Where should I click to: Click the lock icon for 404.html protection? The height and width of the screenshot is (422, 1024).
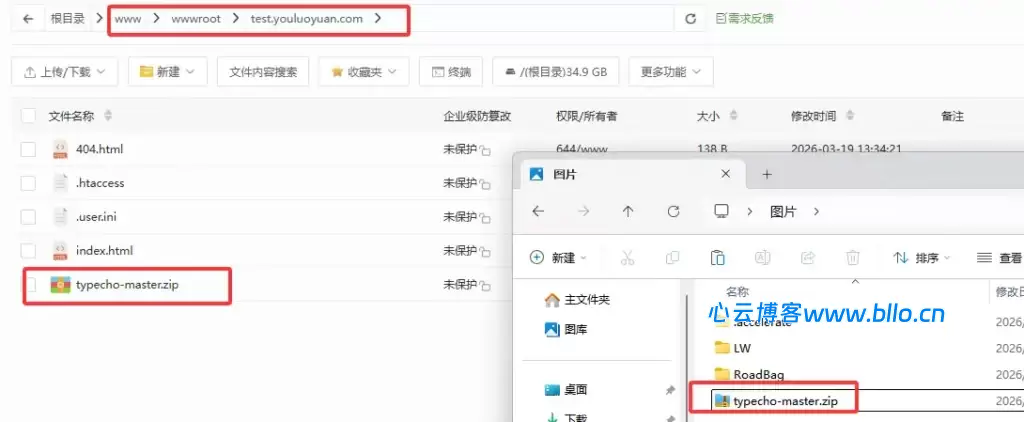[x=484, y=150]
